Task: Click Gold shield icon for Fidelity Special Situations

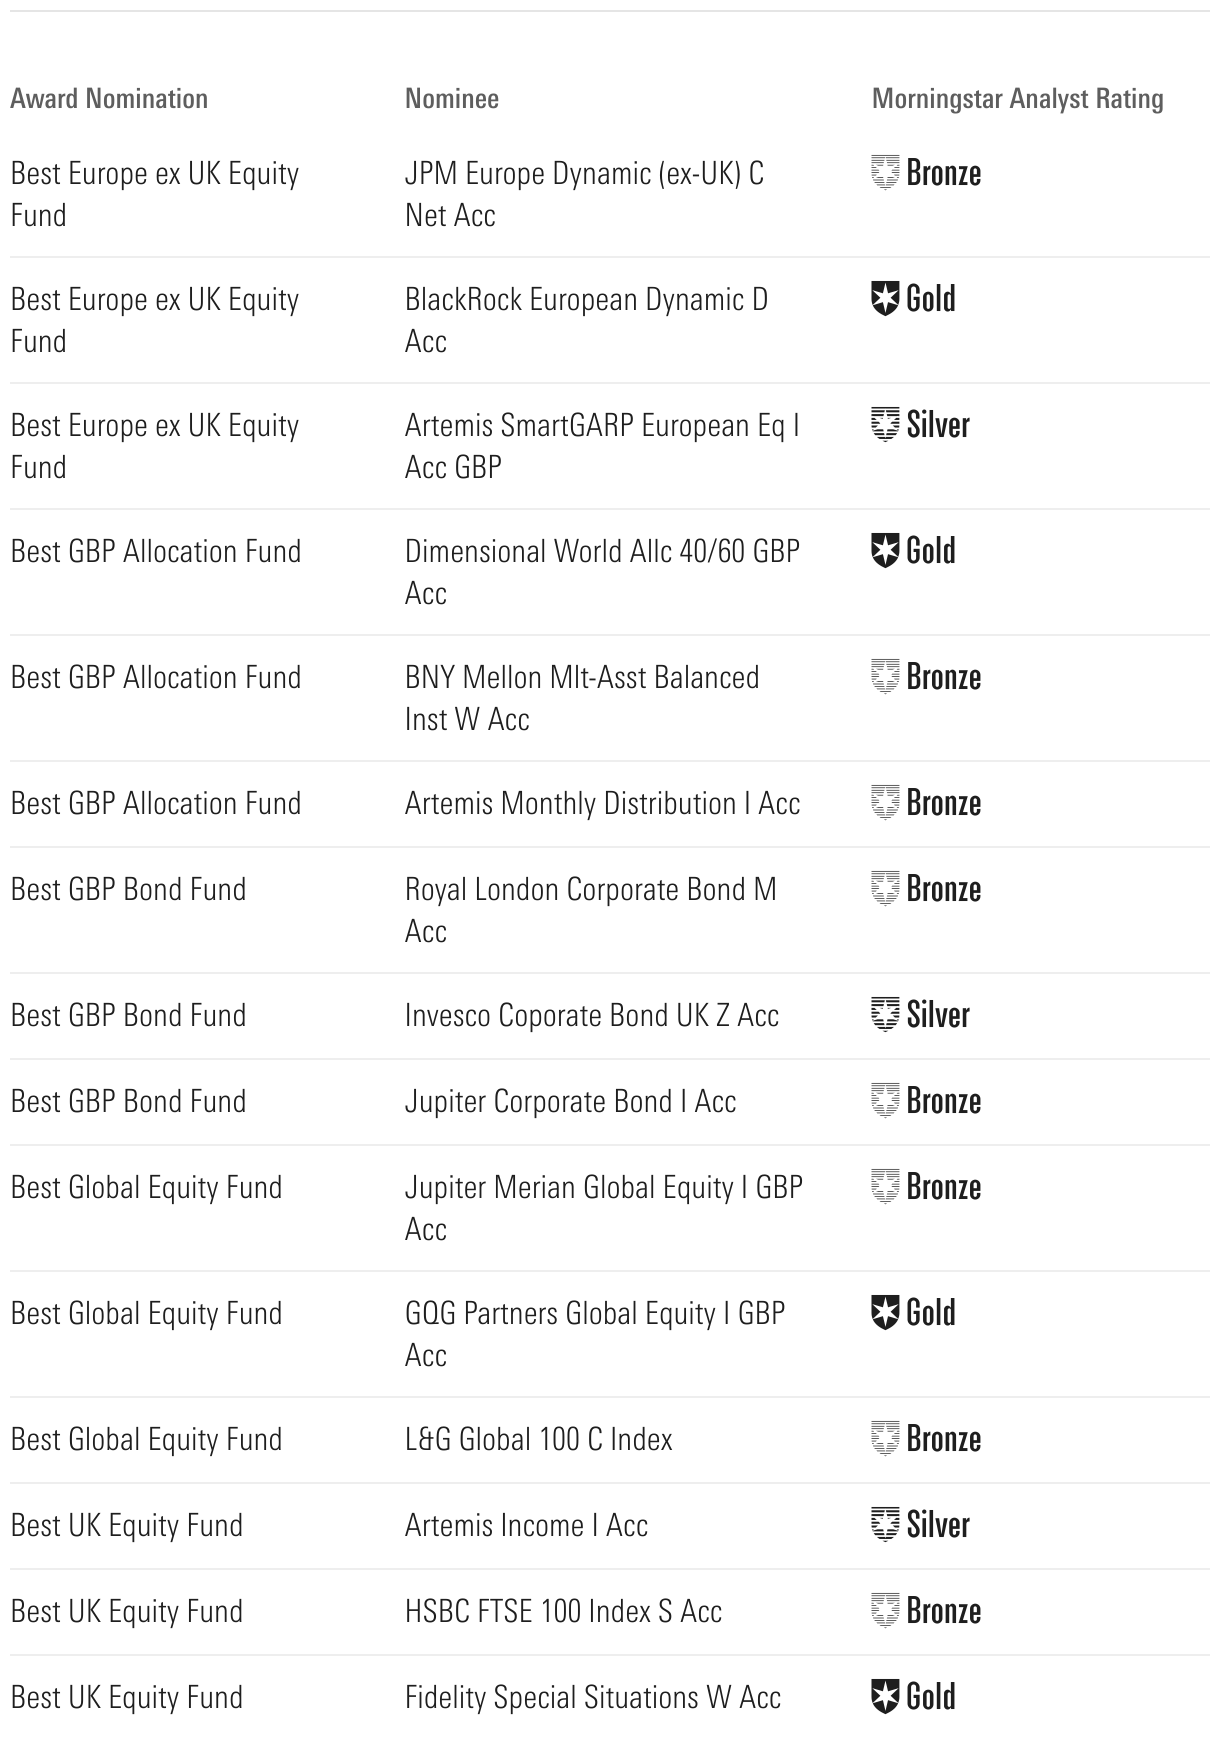Action: pos(885,1697)
